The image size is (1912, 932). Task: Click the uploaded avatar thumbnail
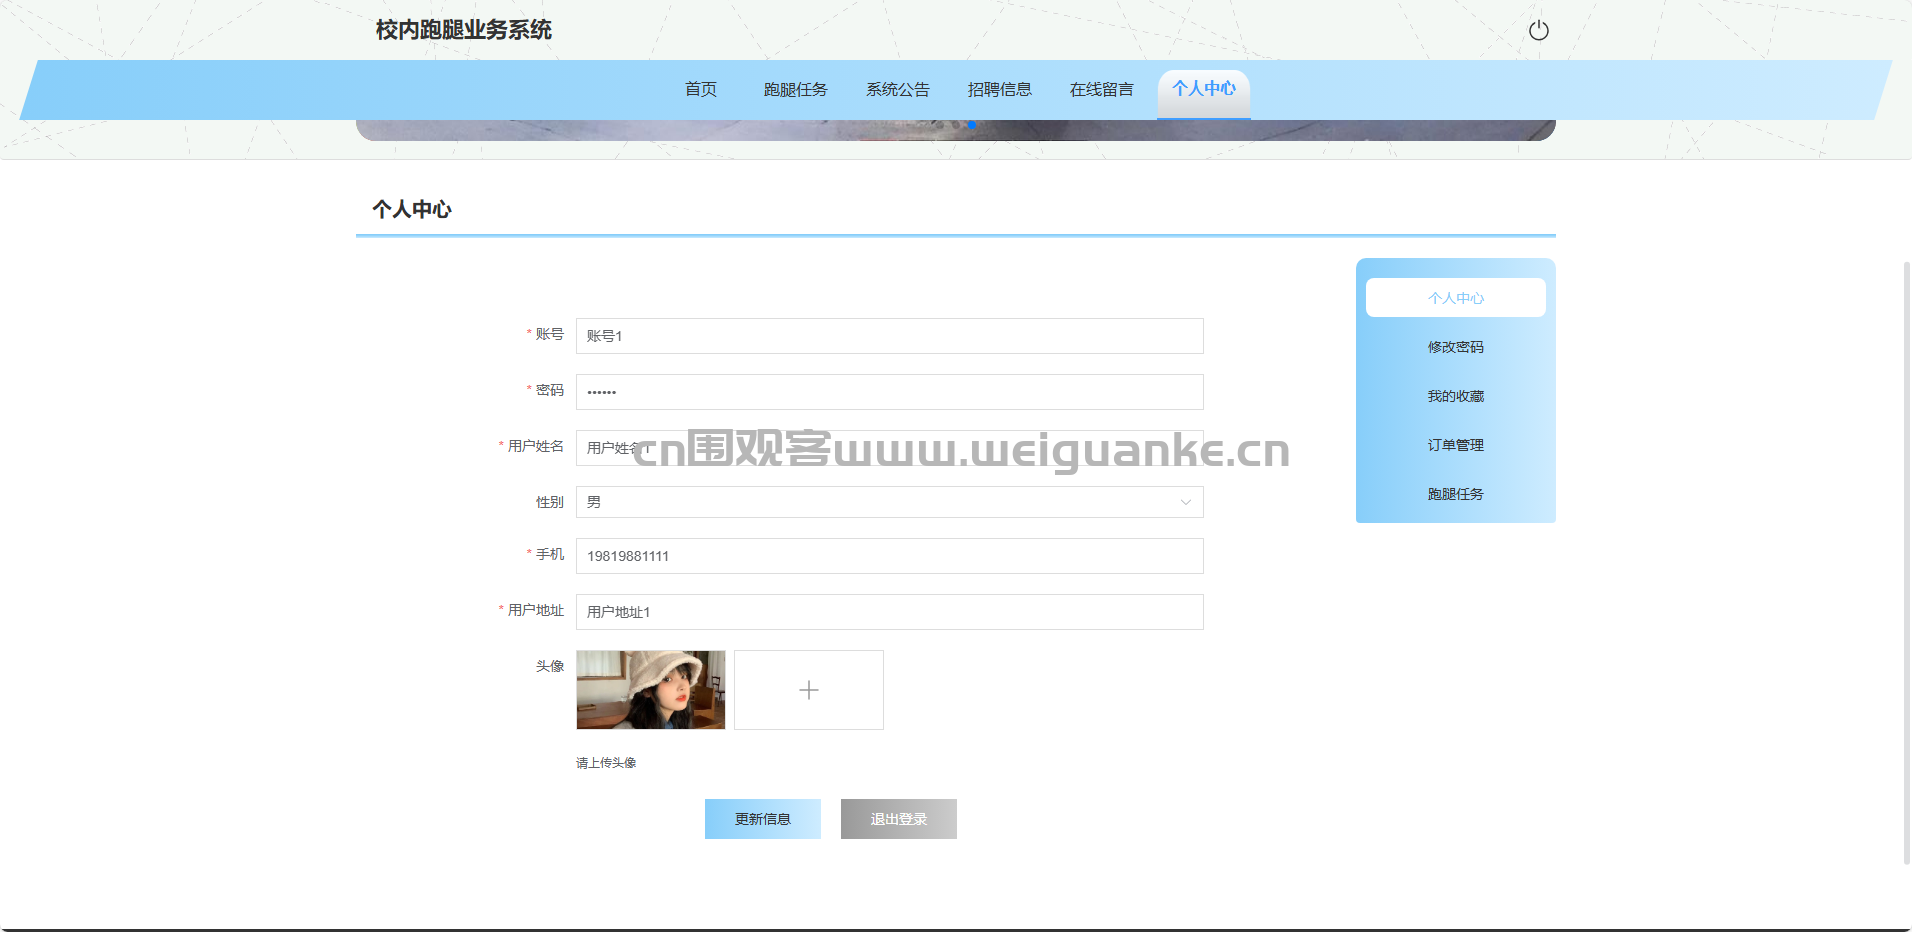tap(651, 690)
